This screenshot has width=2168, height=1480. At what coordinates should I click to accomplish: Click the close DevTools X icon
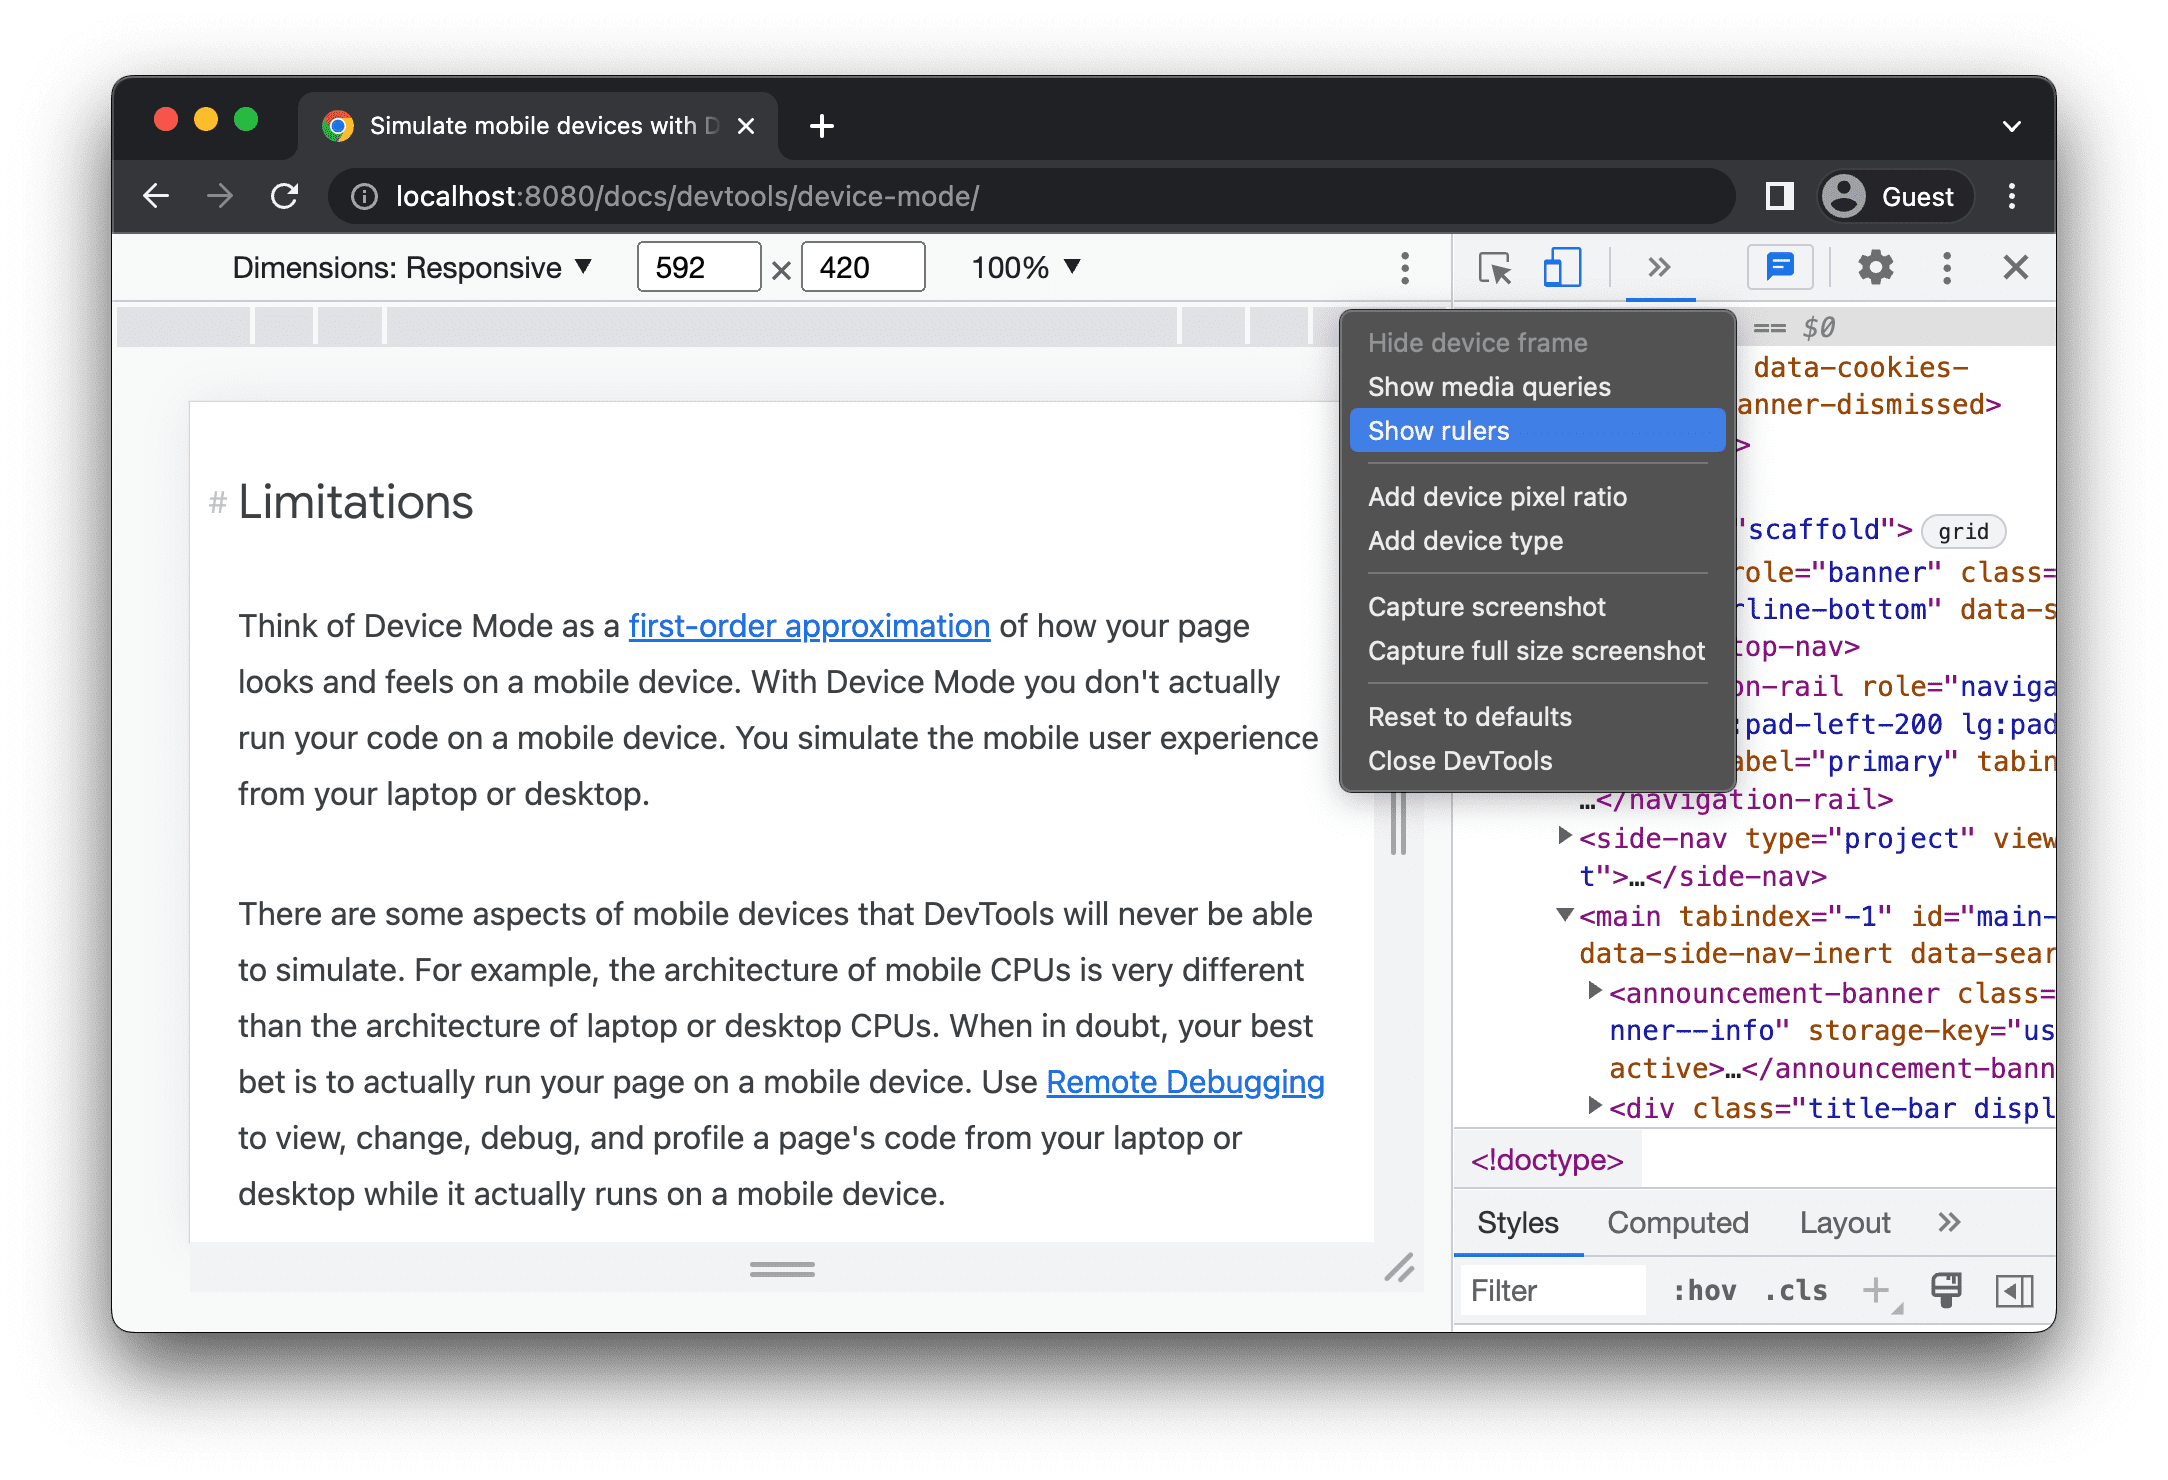pyautogui.click(x=2016, y=267)
